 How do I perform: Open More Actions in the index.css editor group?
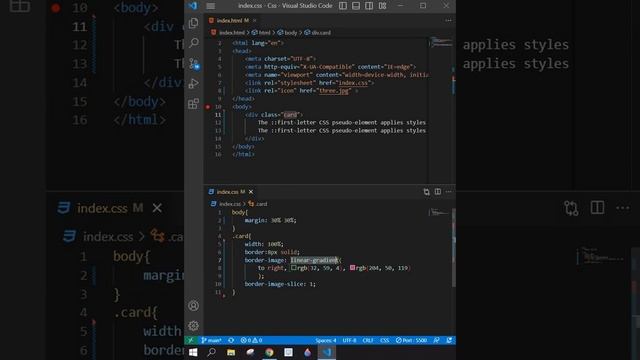point(448,192)
